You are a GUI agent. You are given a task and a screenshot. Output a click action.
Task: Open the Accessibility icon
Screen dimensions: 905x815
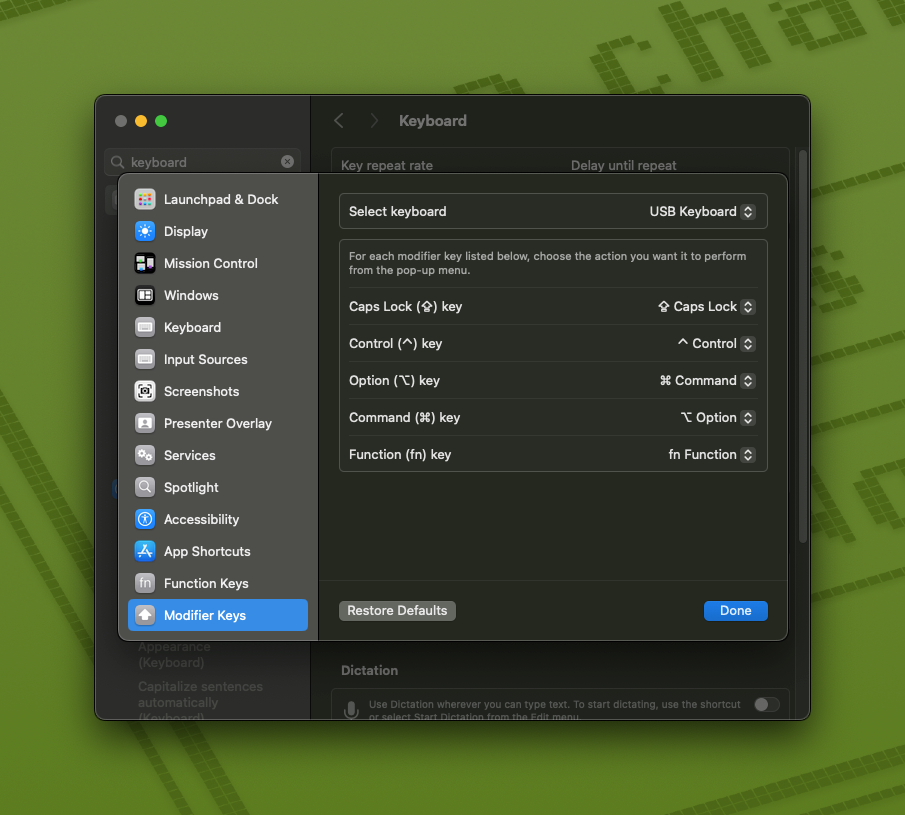[x=145, y=520]
